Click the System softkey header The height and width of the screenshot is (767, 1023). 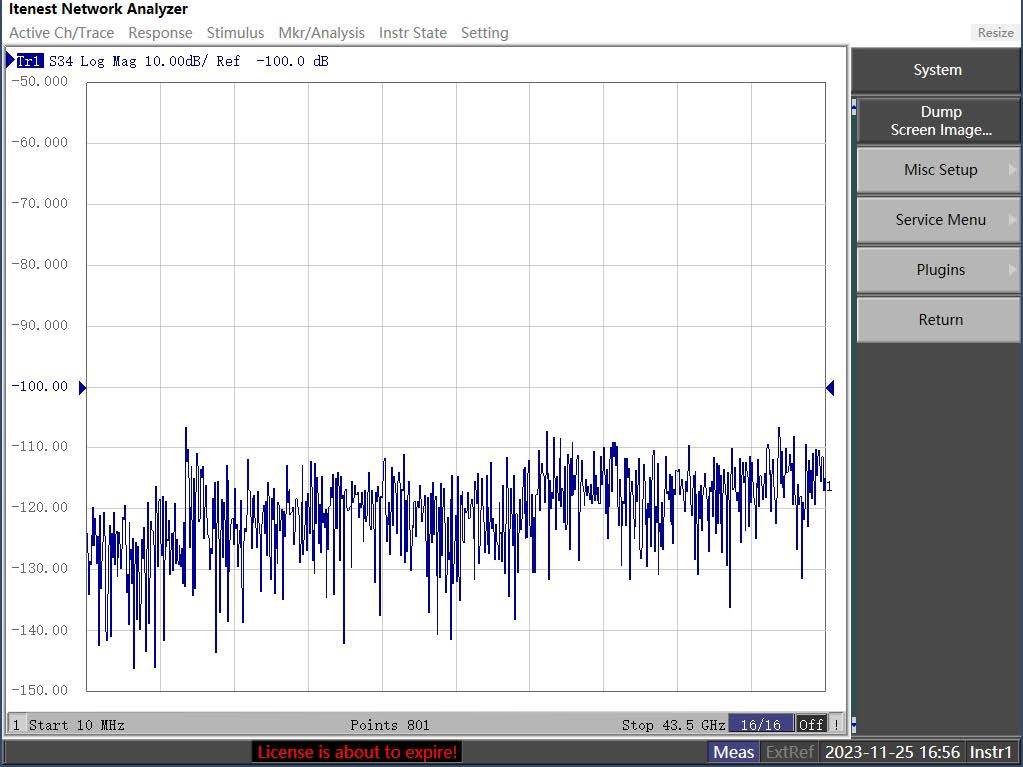937,70
